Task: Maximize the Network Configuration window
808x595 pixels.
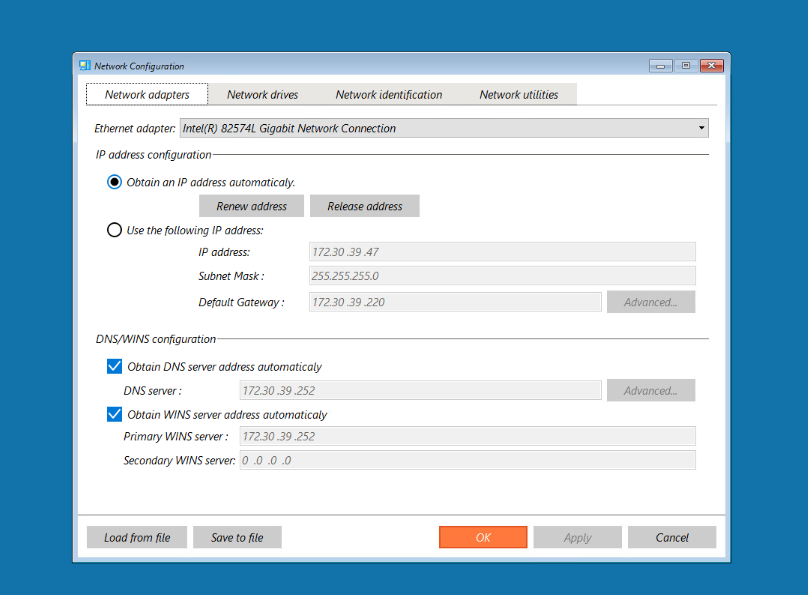Action: coord(685,65)
